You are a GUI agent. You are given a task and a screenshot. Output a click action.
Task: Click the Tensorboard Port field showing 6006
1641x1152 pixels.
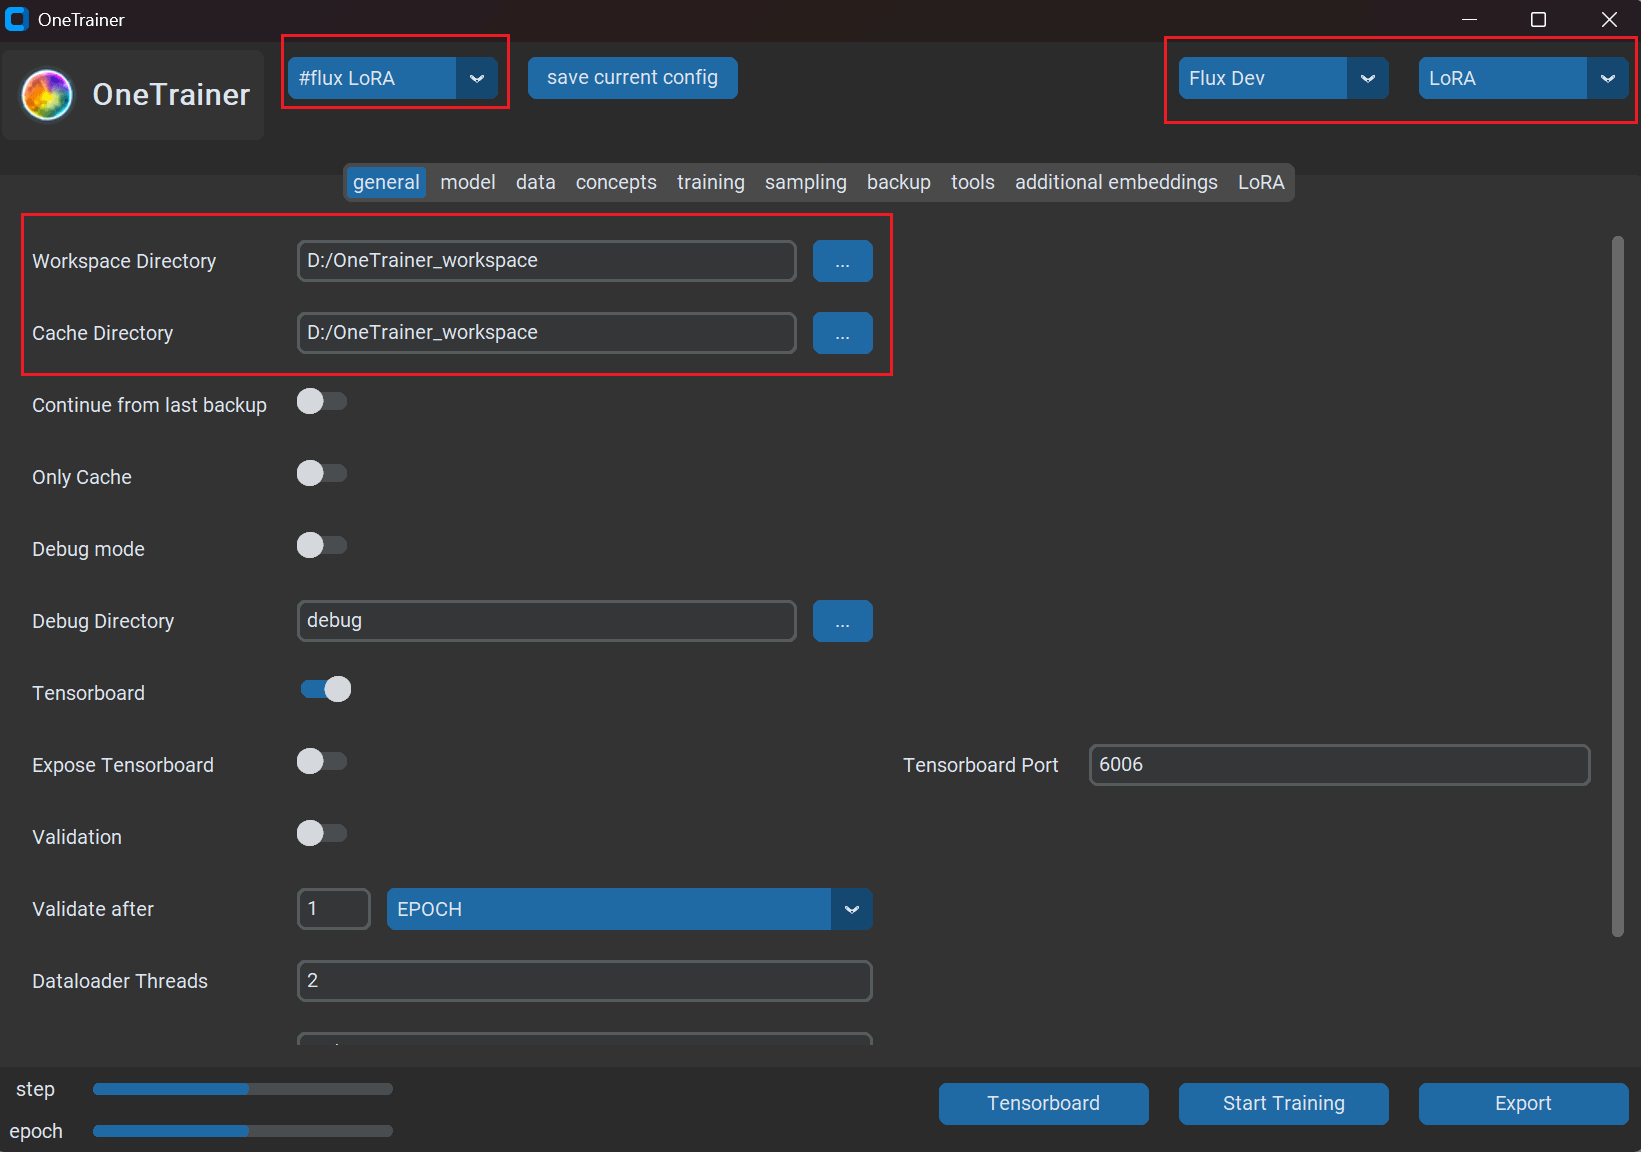click(1340, 765)
